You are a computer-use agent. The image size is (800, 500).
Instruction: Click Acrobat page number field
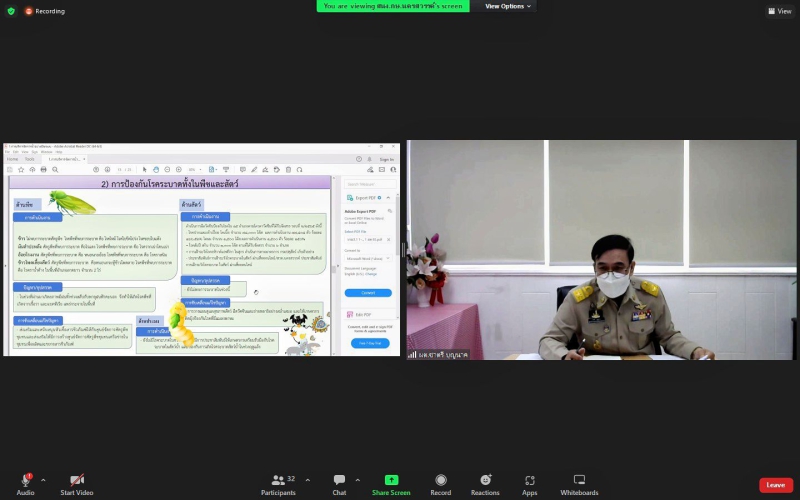pos(120,169)
